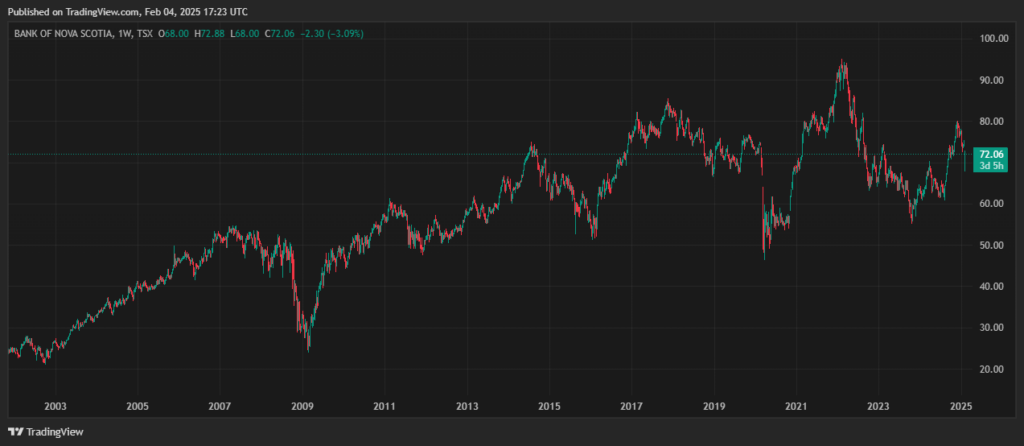Image resolution: width=1024 pixels, height=446 pixels.
Task: Click the 2021 label on time axis
Action: click(x=796, y=406)
